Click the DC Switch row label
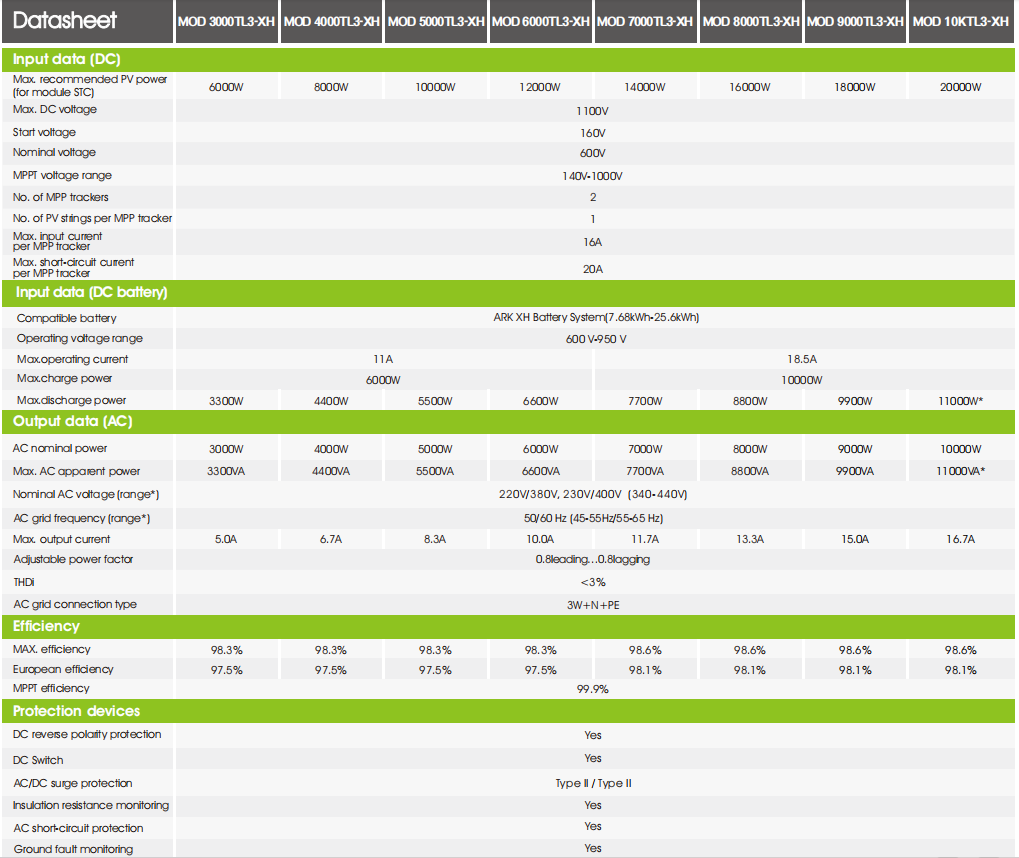The width and height of the screenshot is (1019, 858). click(38, 760)
